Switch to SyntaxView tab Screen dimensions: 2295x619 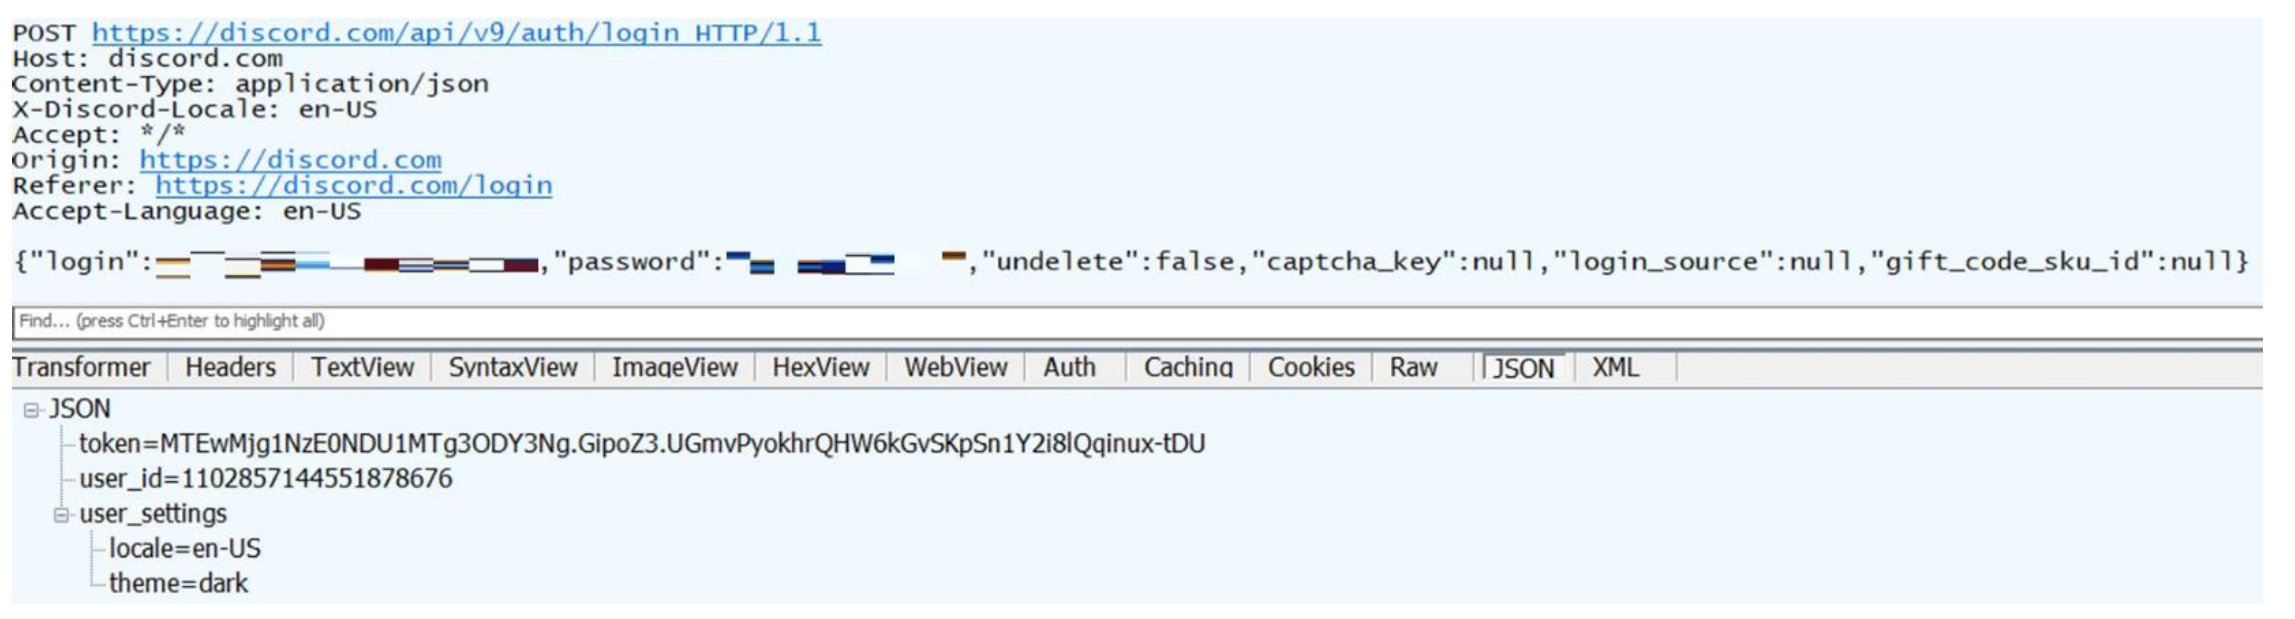point(513,368)
